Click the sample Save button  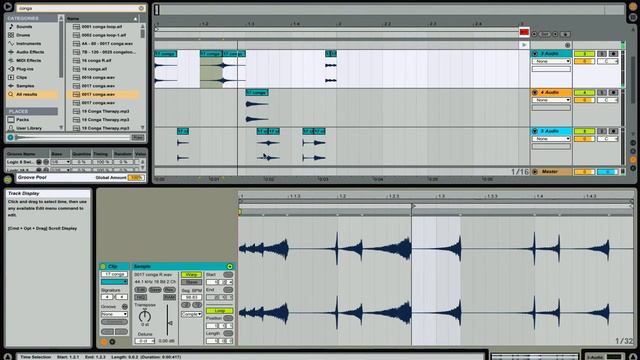[155, 290]
